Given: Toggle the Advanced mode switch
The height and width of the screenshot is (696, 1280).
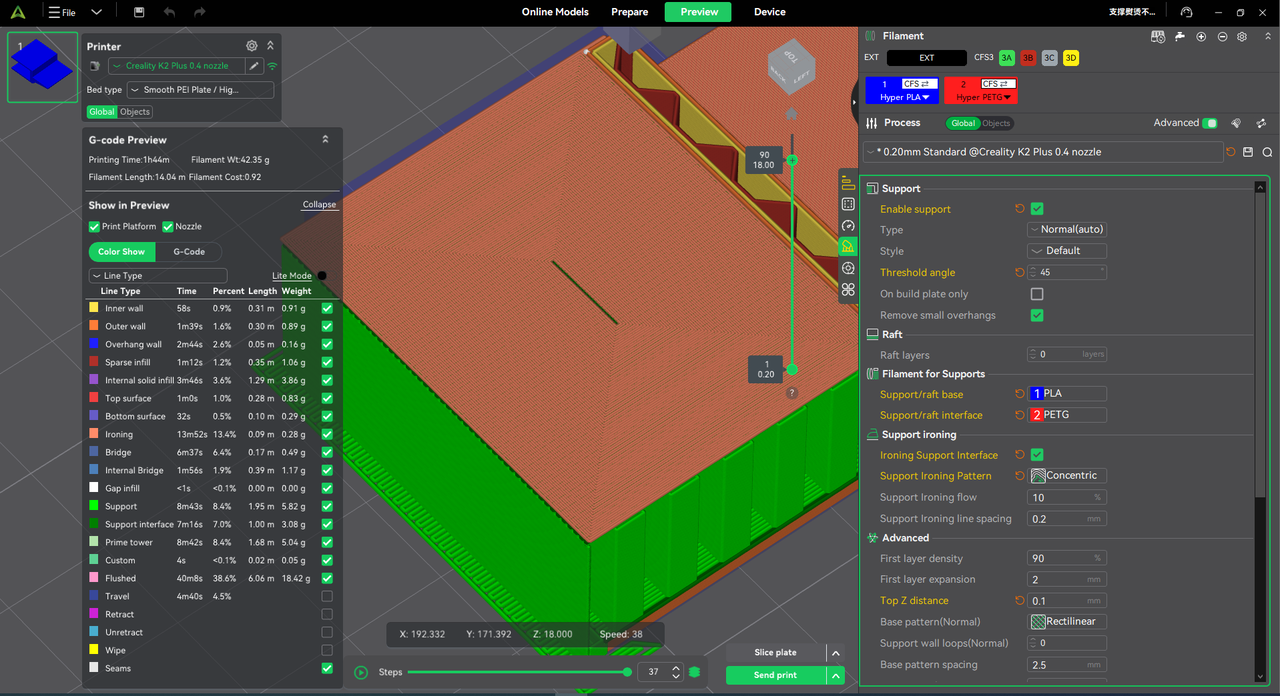Looking at the screenshot, I should [1210, 123].
